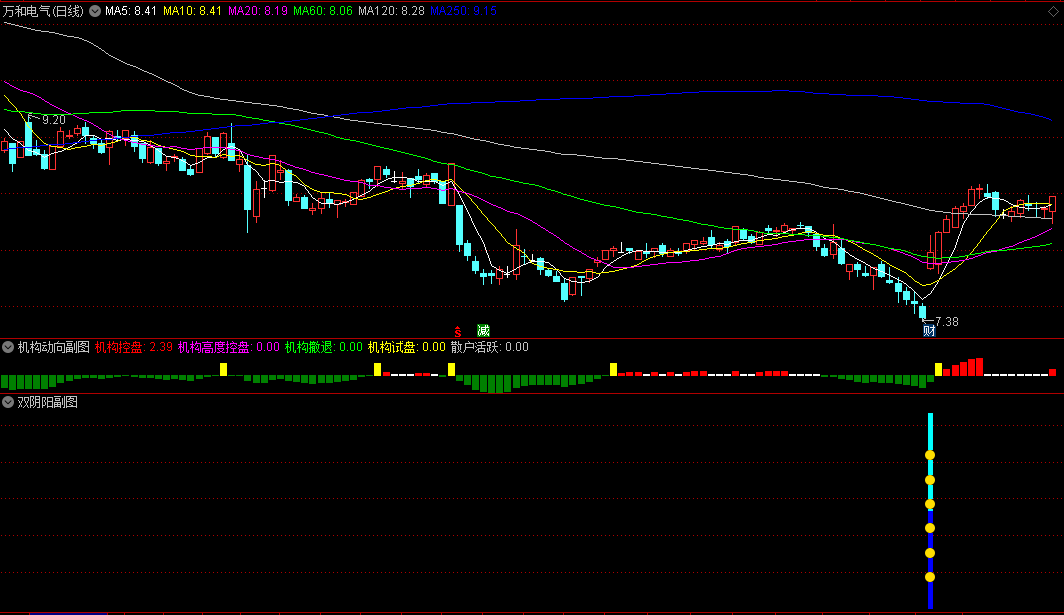The width and height of the screenshot is (1064, 615).
Task: Select the MA250: 9.15 indicator label
Action: pos(463,11)
